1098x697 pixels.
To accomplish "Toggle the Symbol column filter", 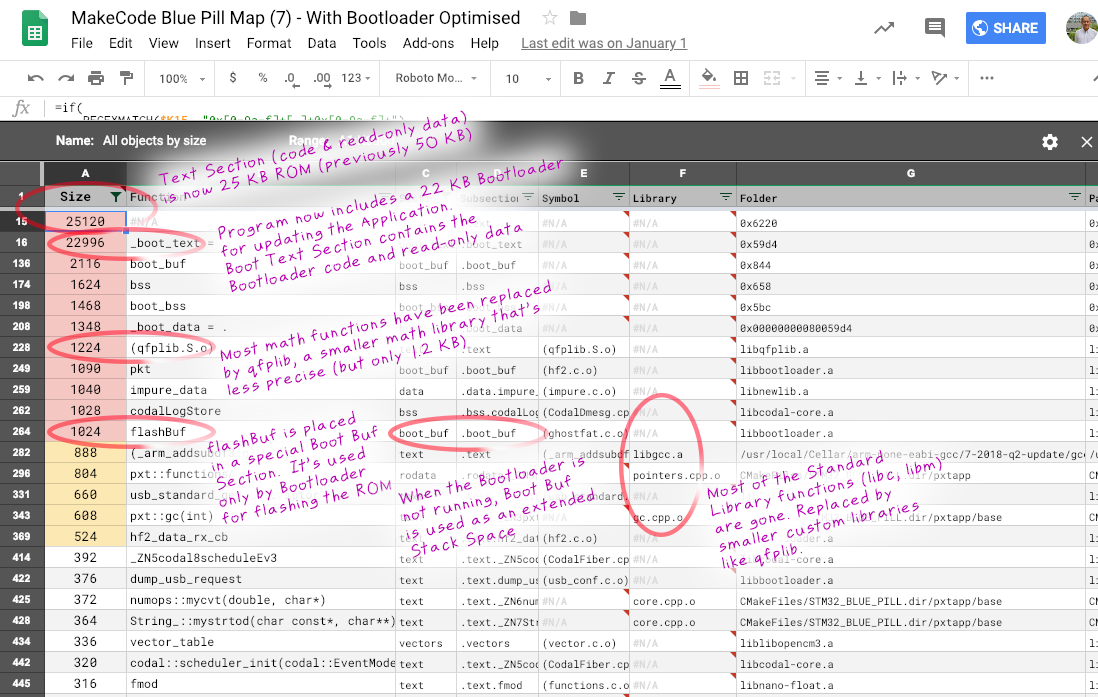I will [618, 198].
